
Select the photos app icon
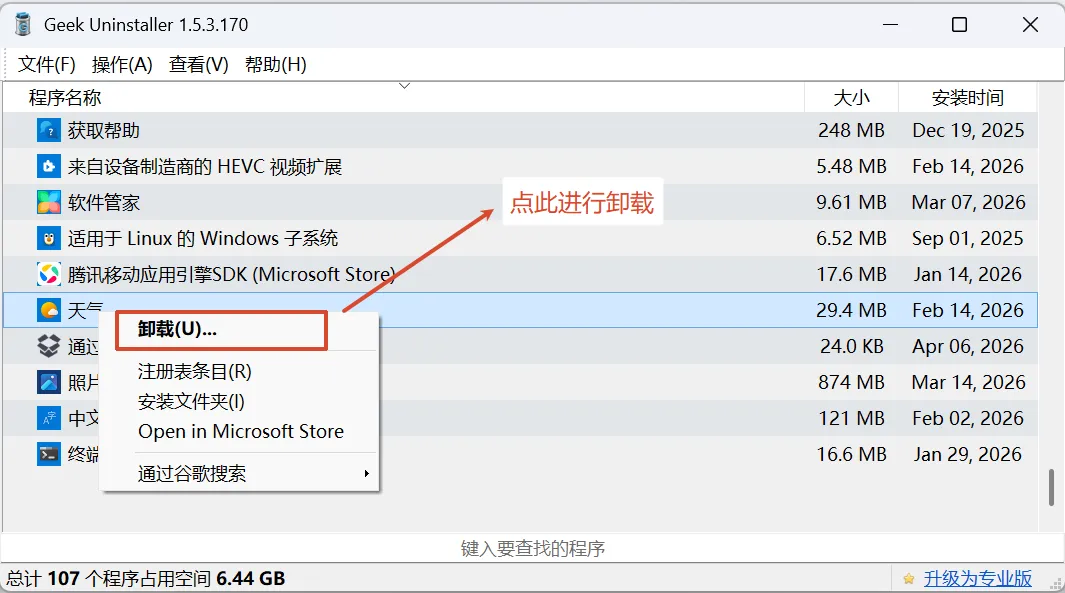click(x=49, y=382)
